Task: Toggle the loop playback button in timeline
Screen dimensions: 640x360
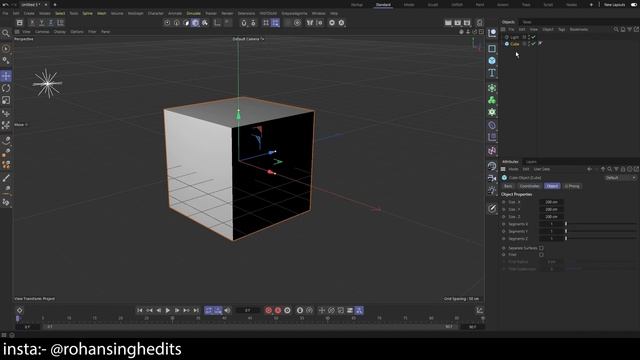Action: (x=209, y=311)
